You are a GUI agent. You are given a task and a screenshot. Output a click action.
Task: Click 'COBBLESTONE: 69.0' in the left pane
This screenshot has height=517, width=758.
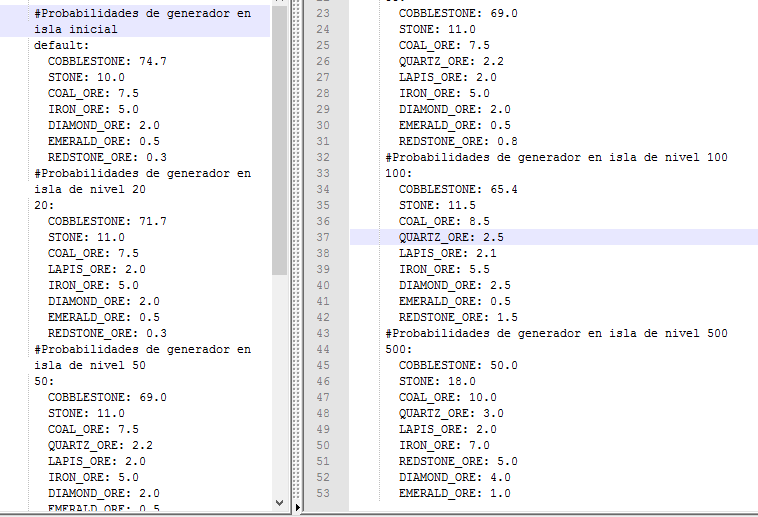pos(107,397)
